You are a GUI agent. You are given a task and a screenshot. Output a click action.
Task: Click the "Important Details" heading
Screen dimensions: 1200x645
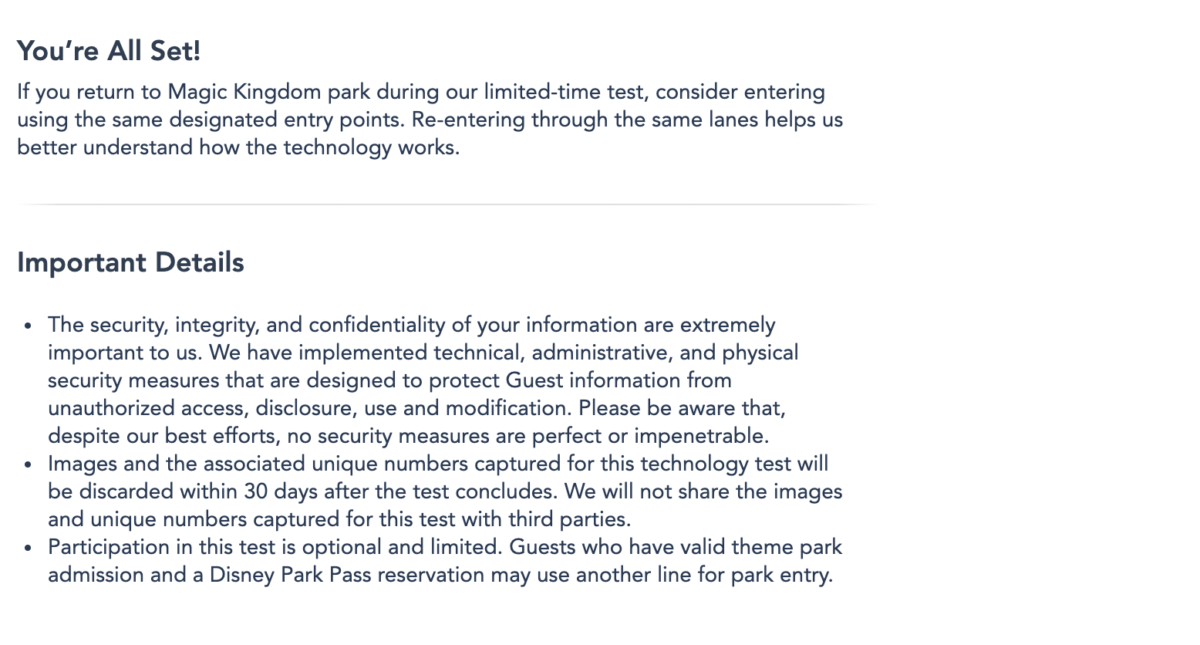click(x=130, y=263)
